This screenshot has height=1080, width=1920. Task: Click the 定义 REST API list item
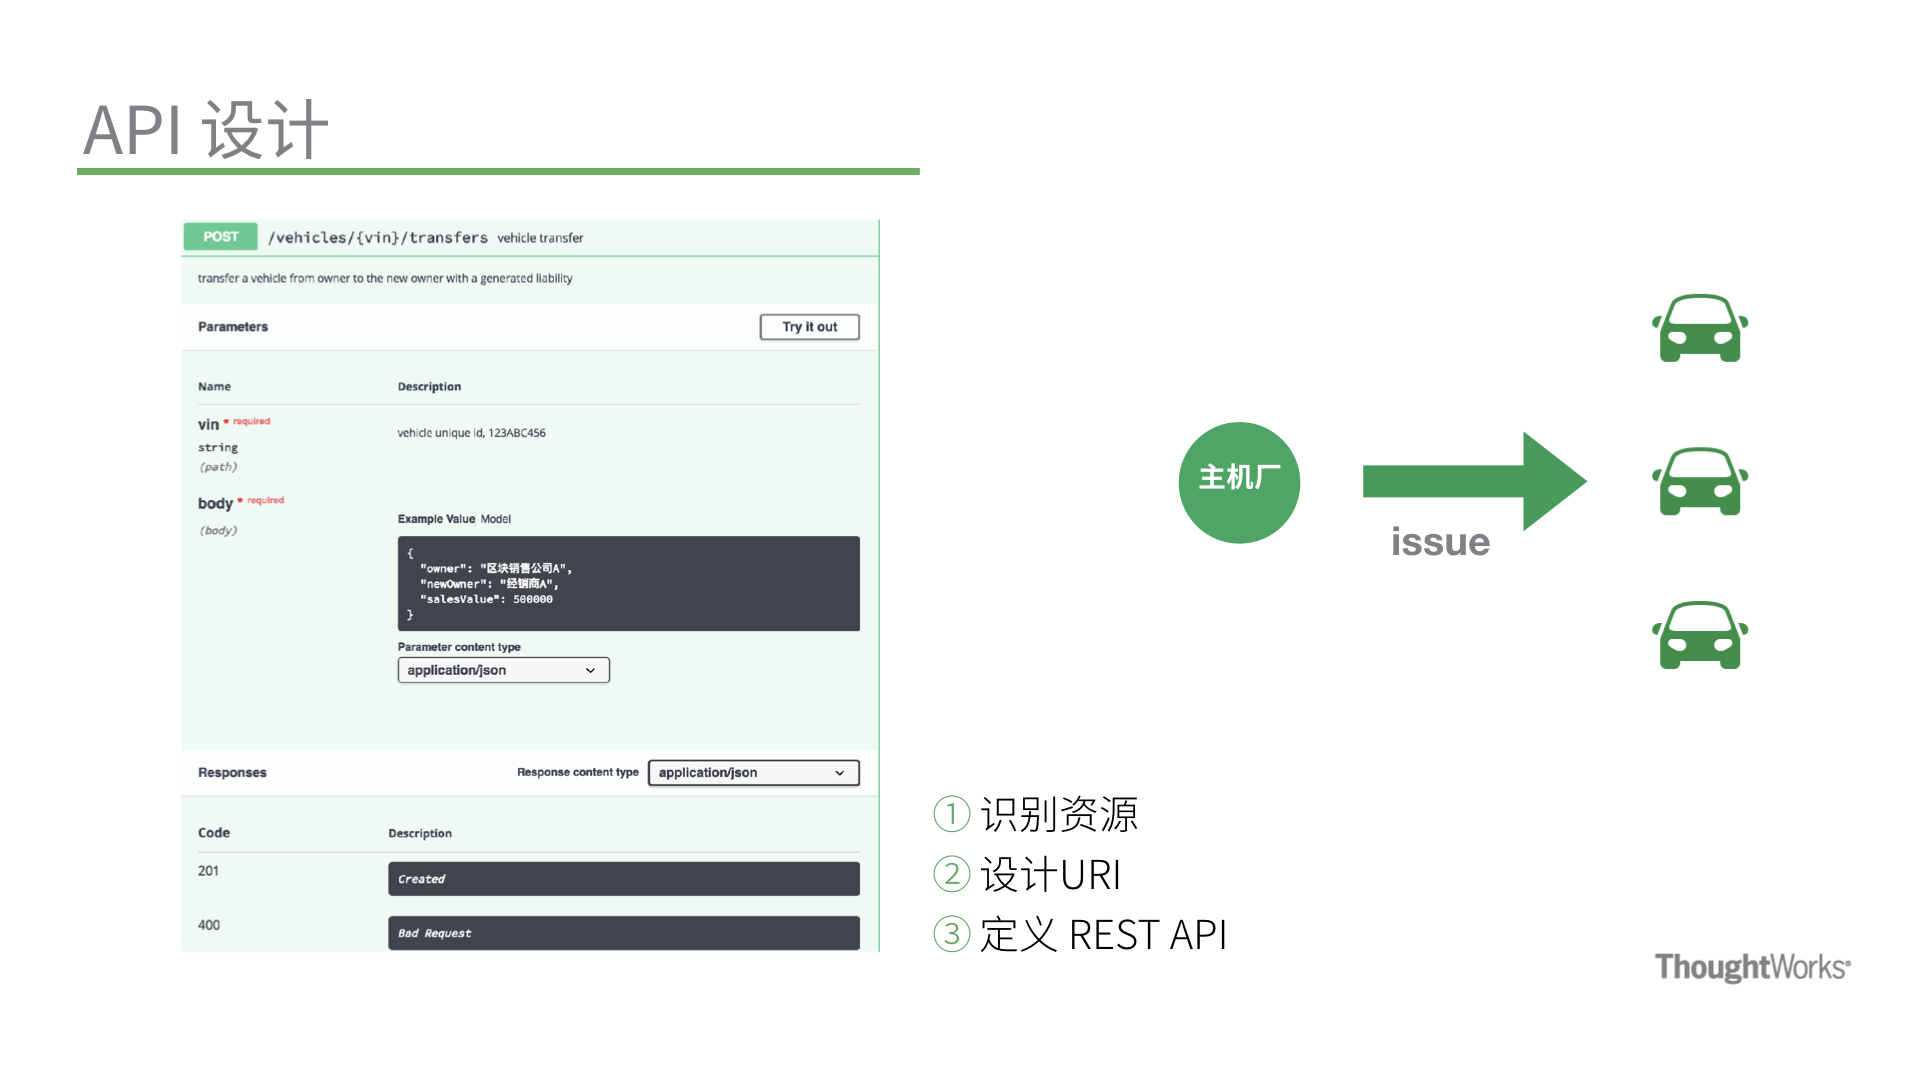(1080, 934)
